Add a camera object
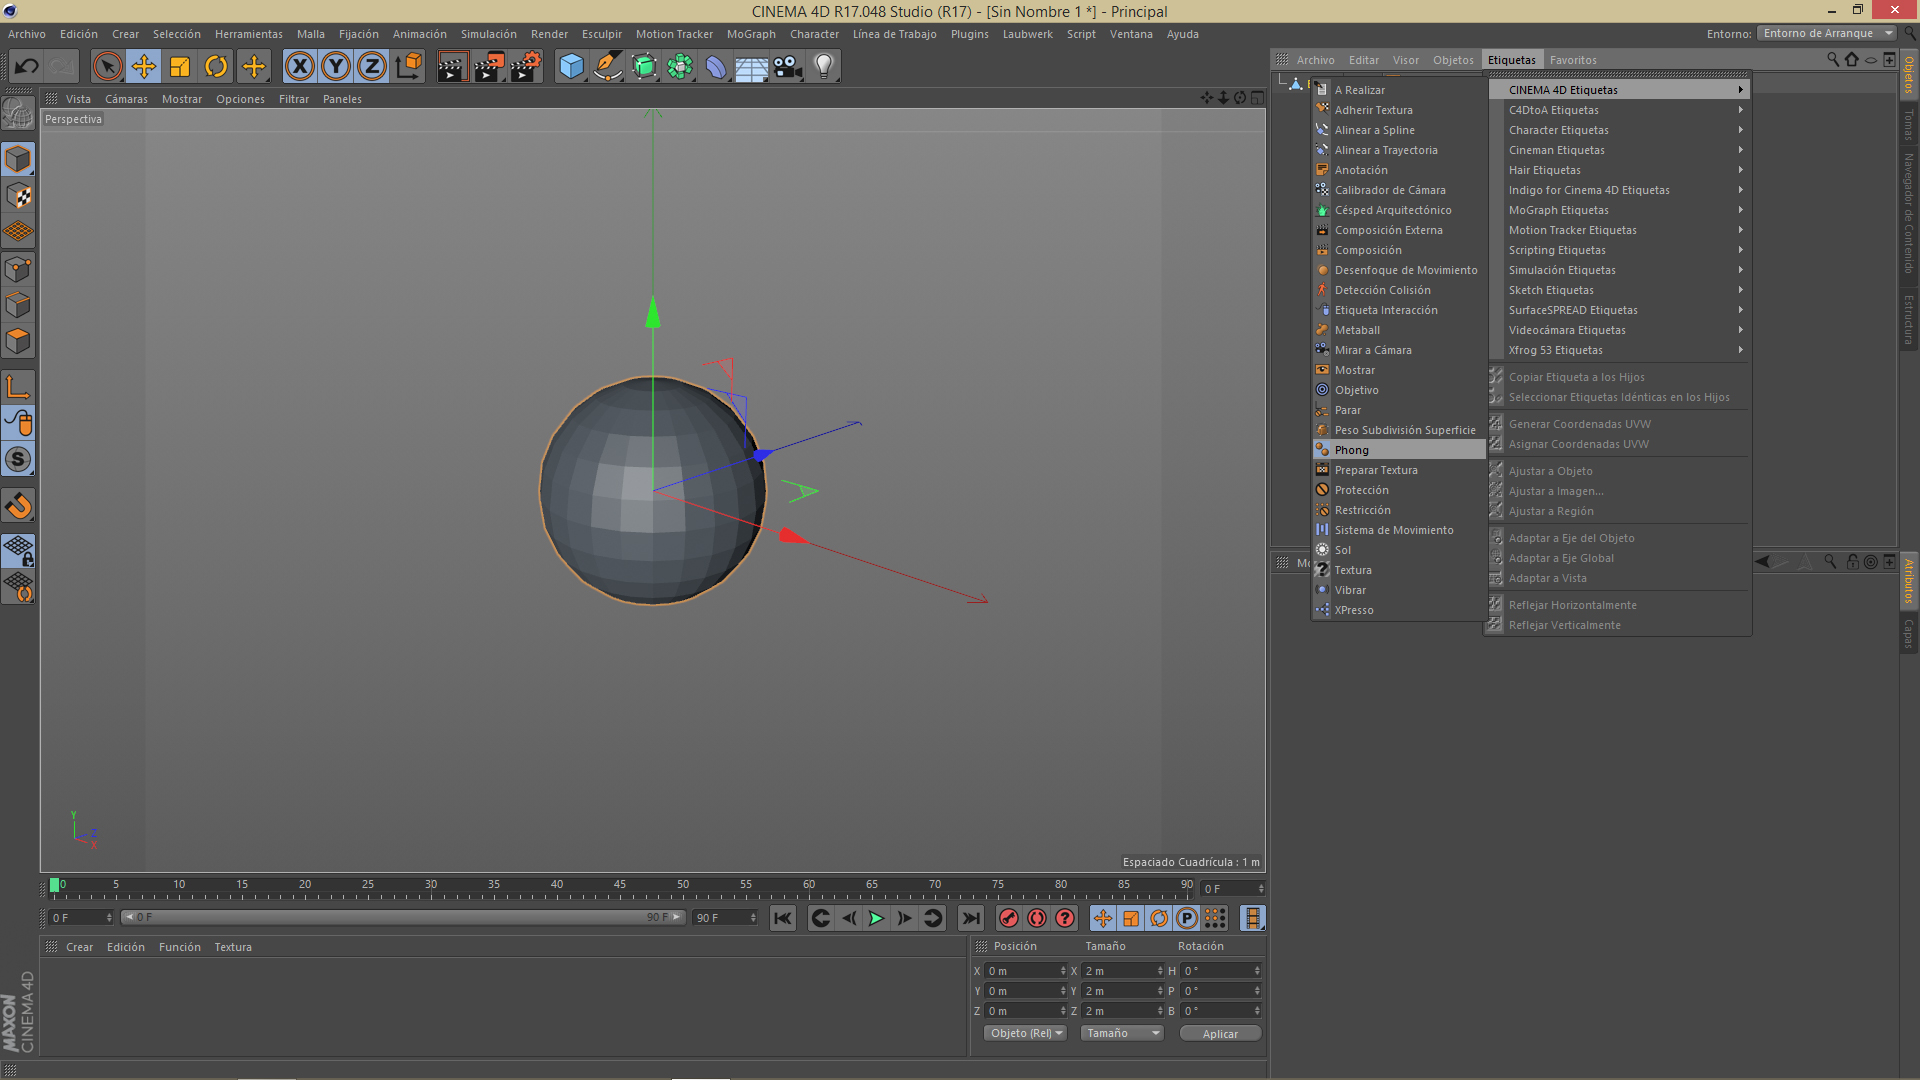This screenshot has height=1080, width=1920. pyautogui.click(x=788, y=67)
